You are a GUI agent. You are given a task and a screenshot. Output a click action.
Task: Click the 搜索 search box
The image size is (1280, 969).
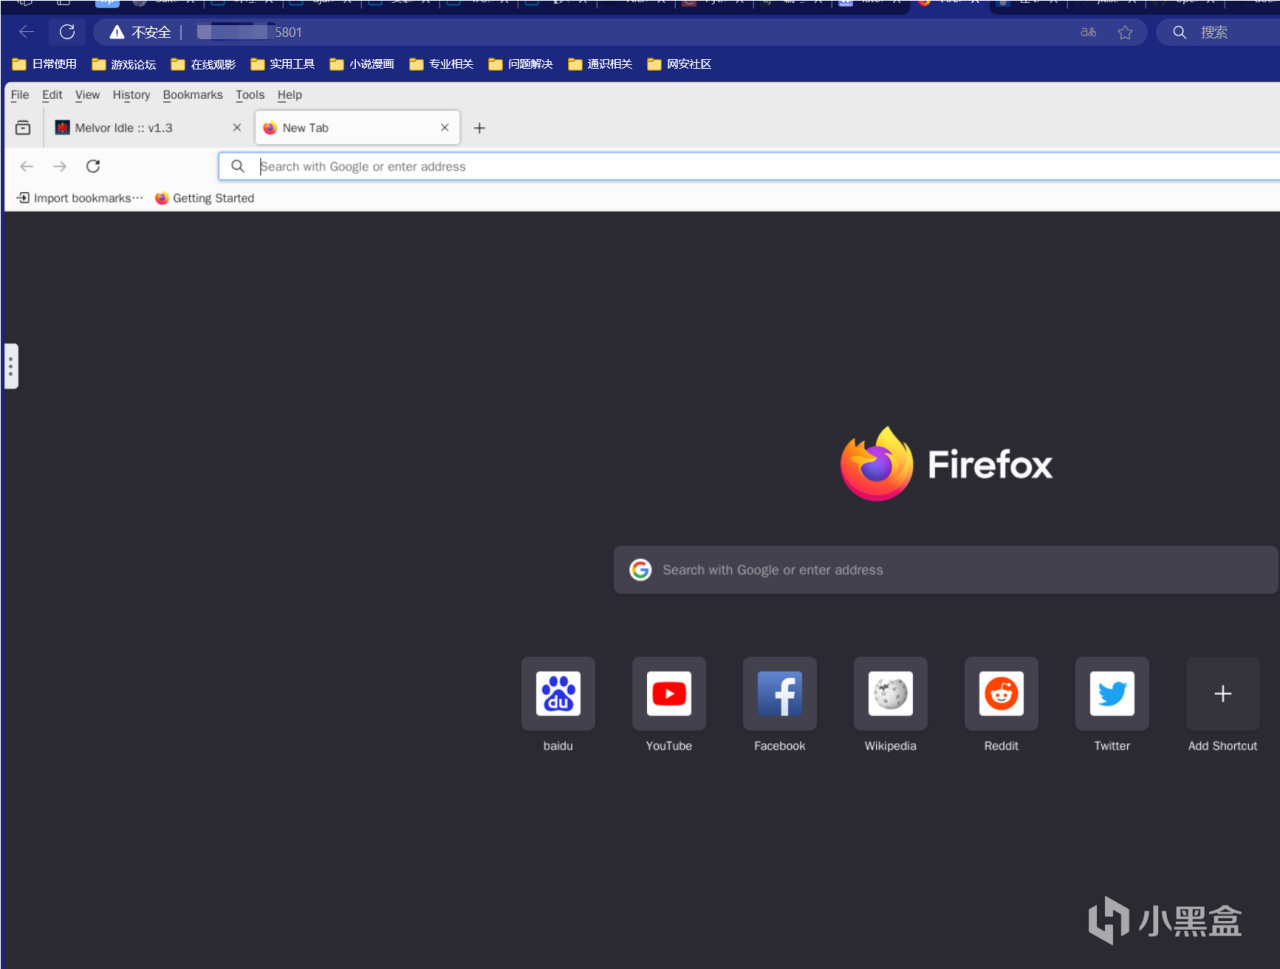pos(1218,32)
